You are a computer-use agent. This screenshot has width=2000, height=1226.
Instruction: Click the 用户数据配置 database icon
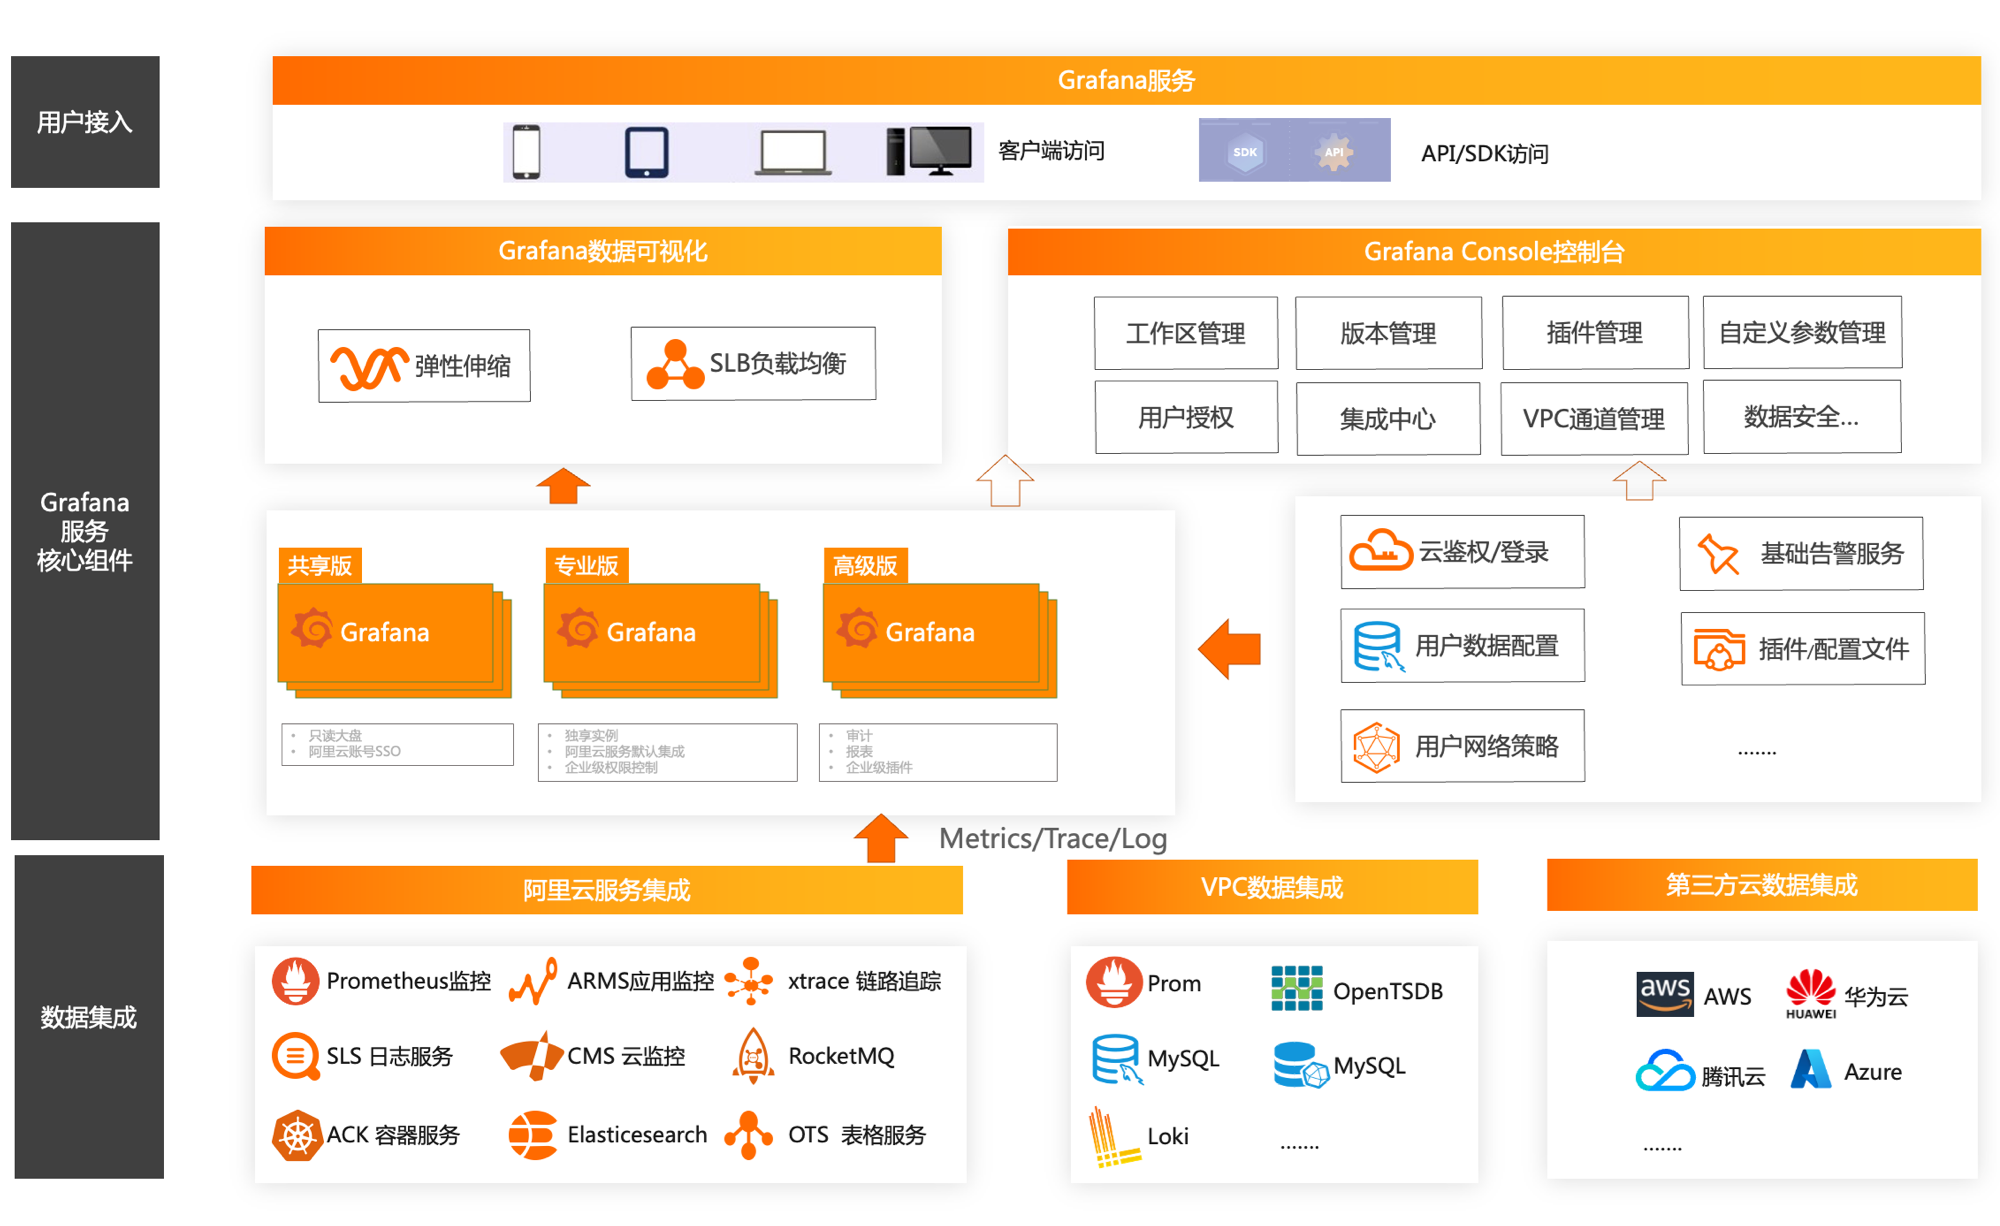(1379, 646)
